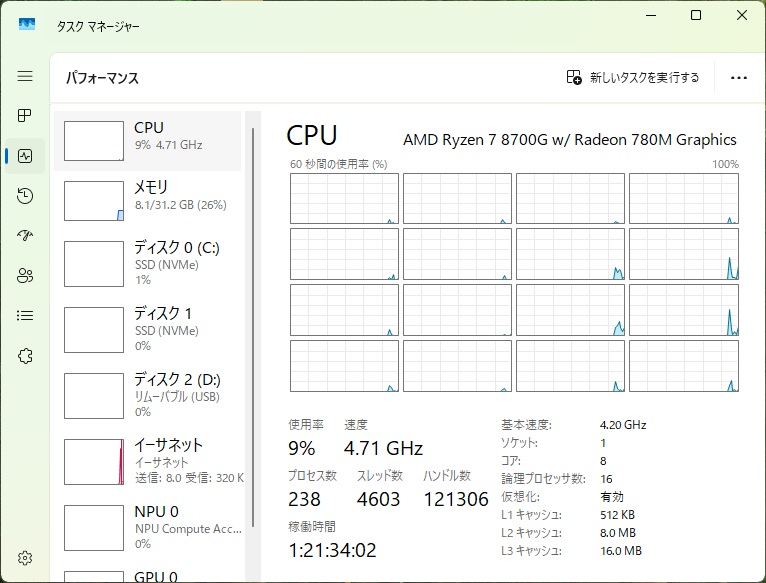
Task: Open the three-dot more options menu
Action: (739, 78)
